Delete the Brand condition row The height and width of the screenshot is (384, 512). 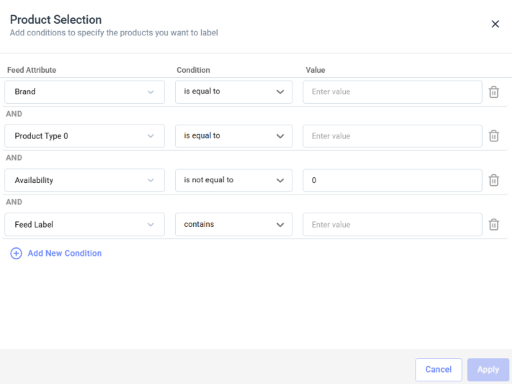494,92
